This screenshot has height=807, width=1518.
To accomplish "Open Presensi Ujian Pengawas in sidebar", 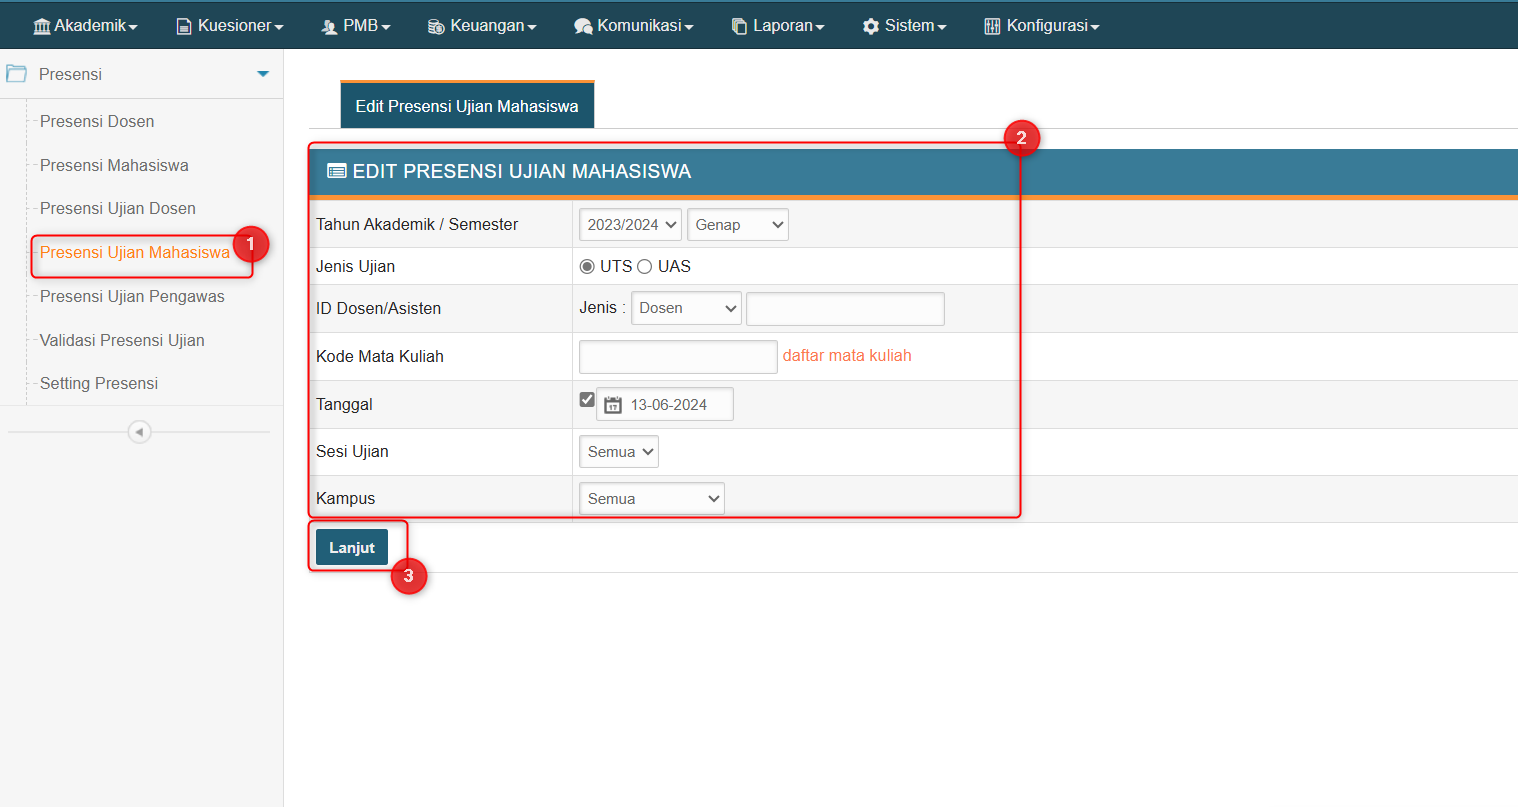I will (132, 297).
